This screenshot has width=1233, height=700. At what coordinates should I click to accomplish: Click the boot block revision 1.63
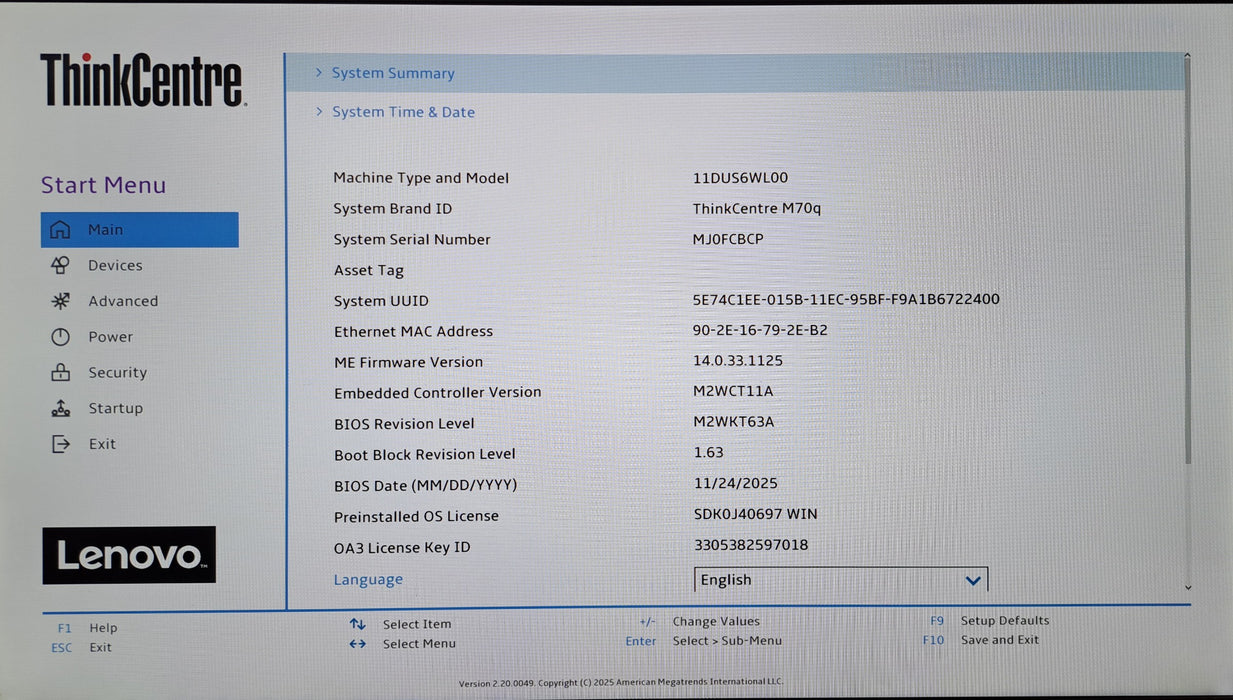[x=708, y=452]
